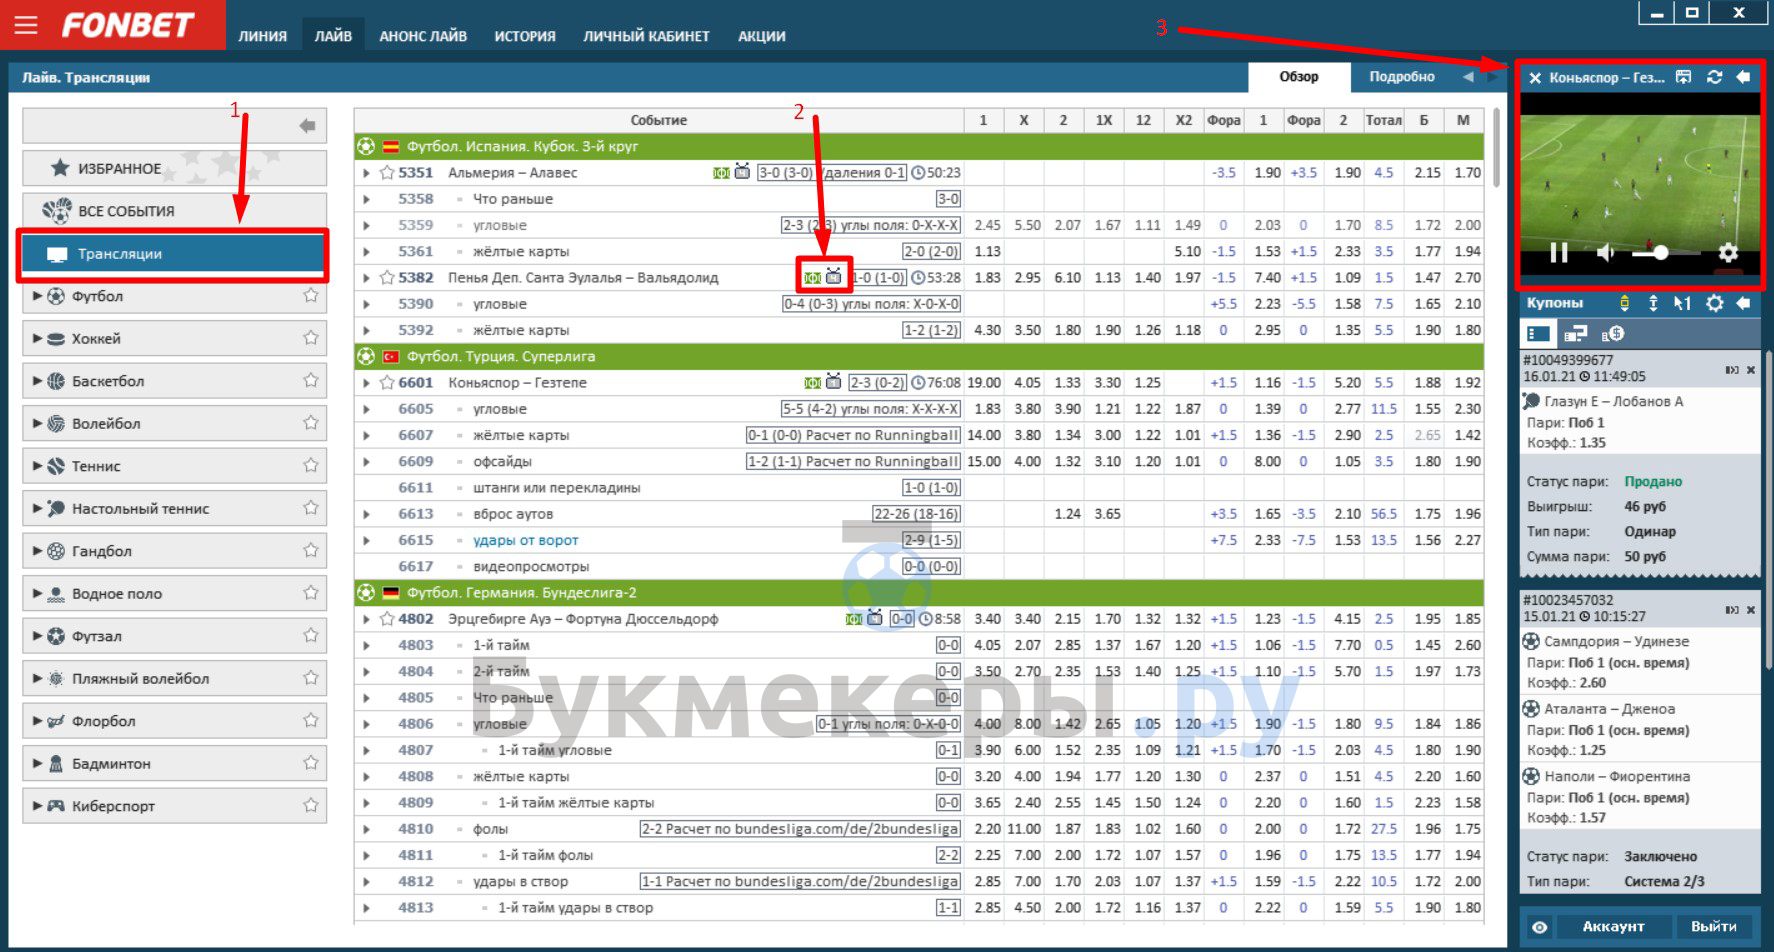
Task: Click the expand coupons height icon
Action: click(x=1653, y=303)
